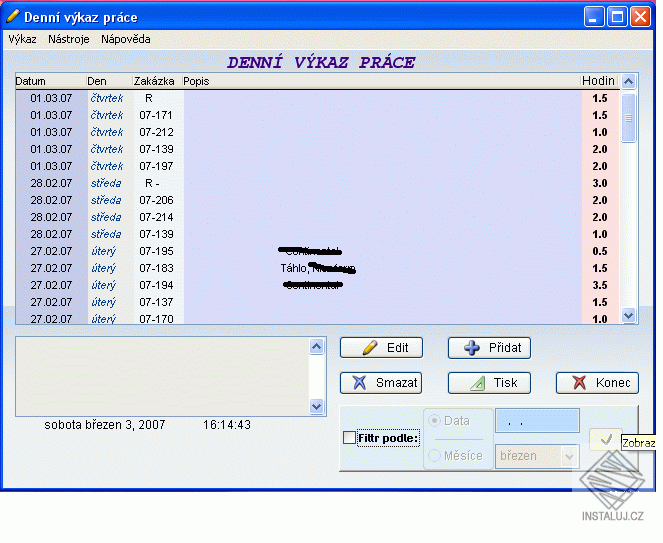
Task: Select the Data radio button
Action: click(x=434, y=421)
